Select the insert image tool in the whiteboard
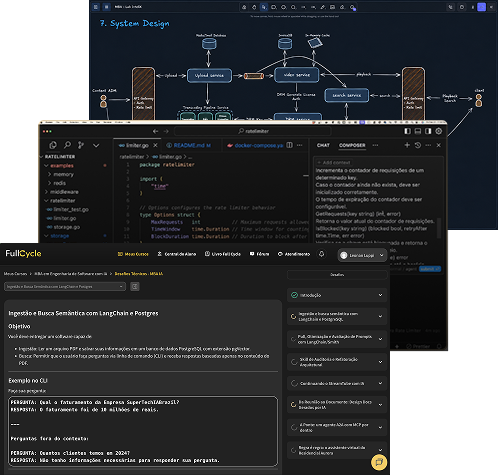 [332, 7]
